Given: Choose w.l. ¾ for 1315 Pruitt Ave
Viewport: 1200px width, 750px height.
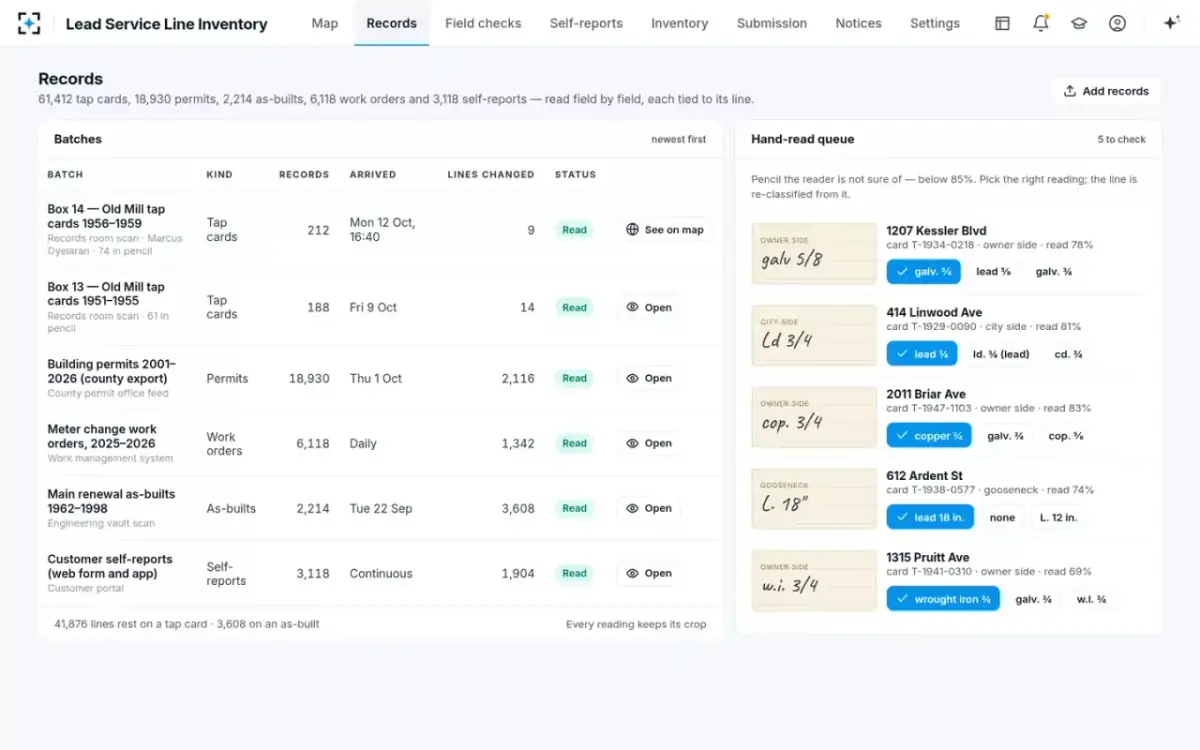Looking at the screenshot, I should (1091, 600).
